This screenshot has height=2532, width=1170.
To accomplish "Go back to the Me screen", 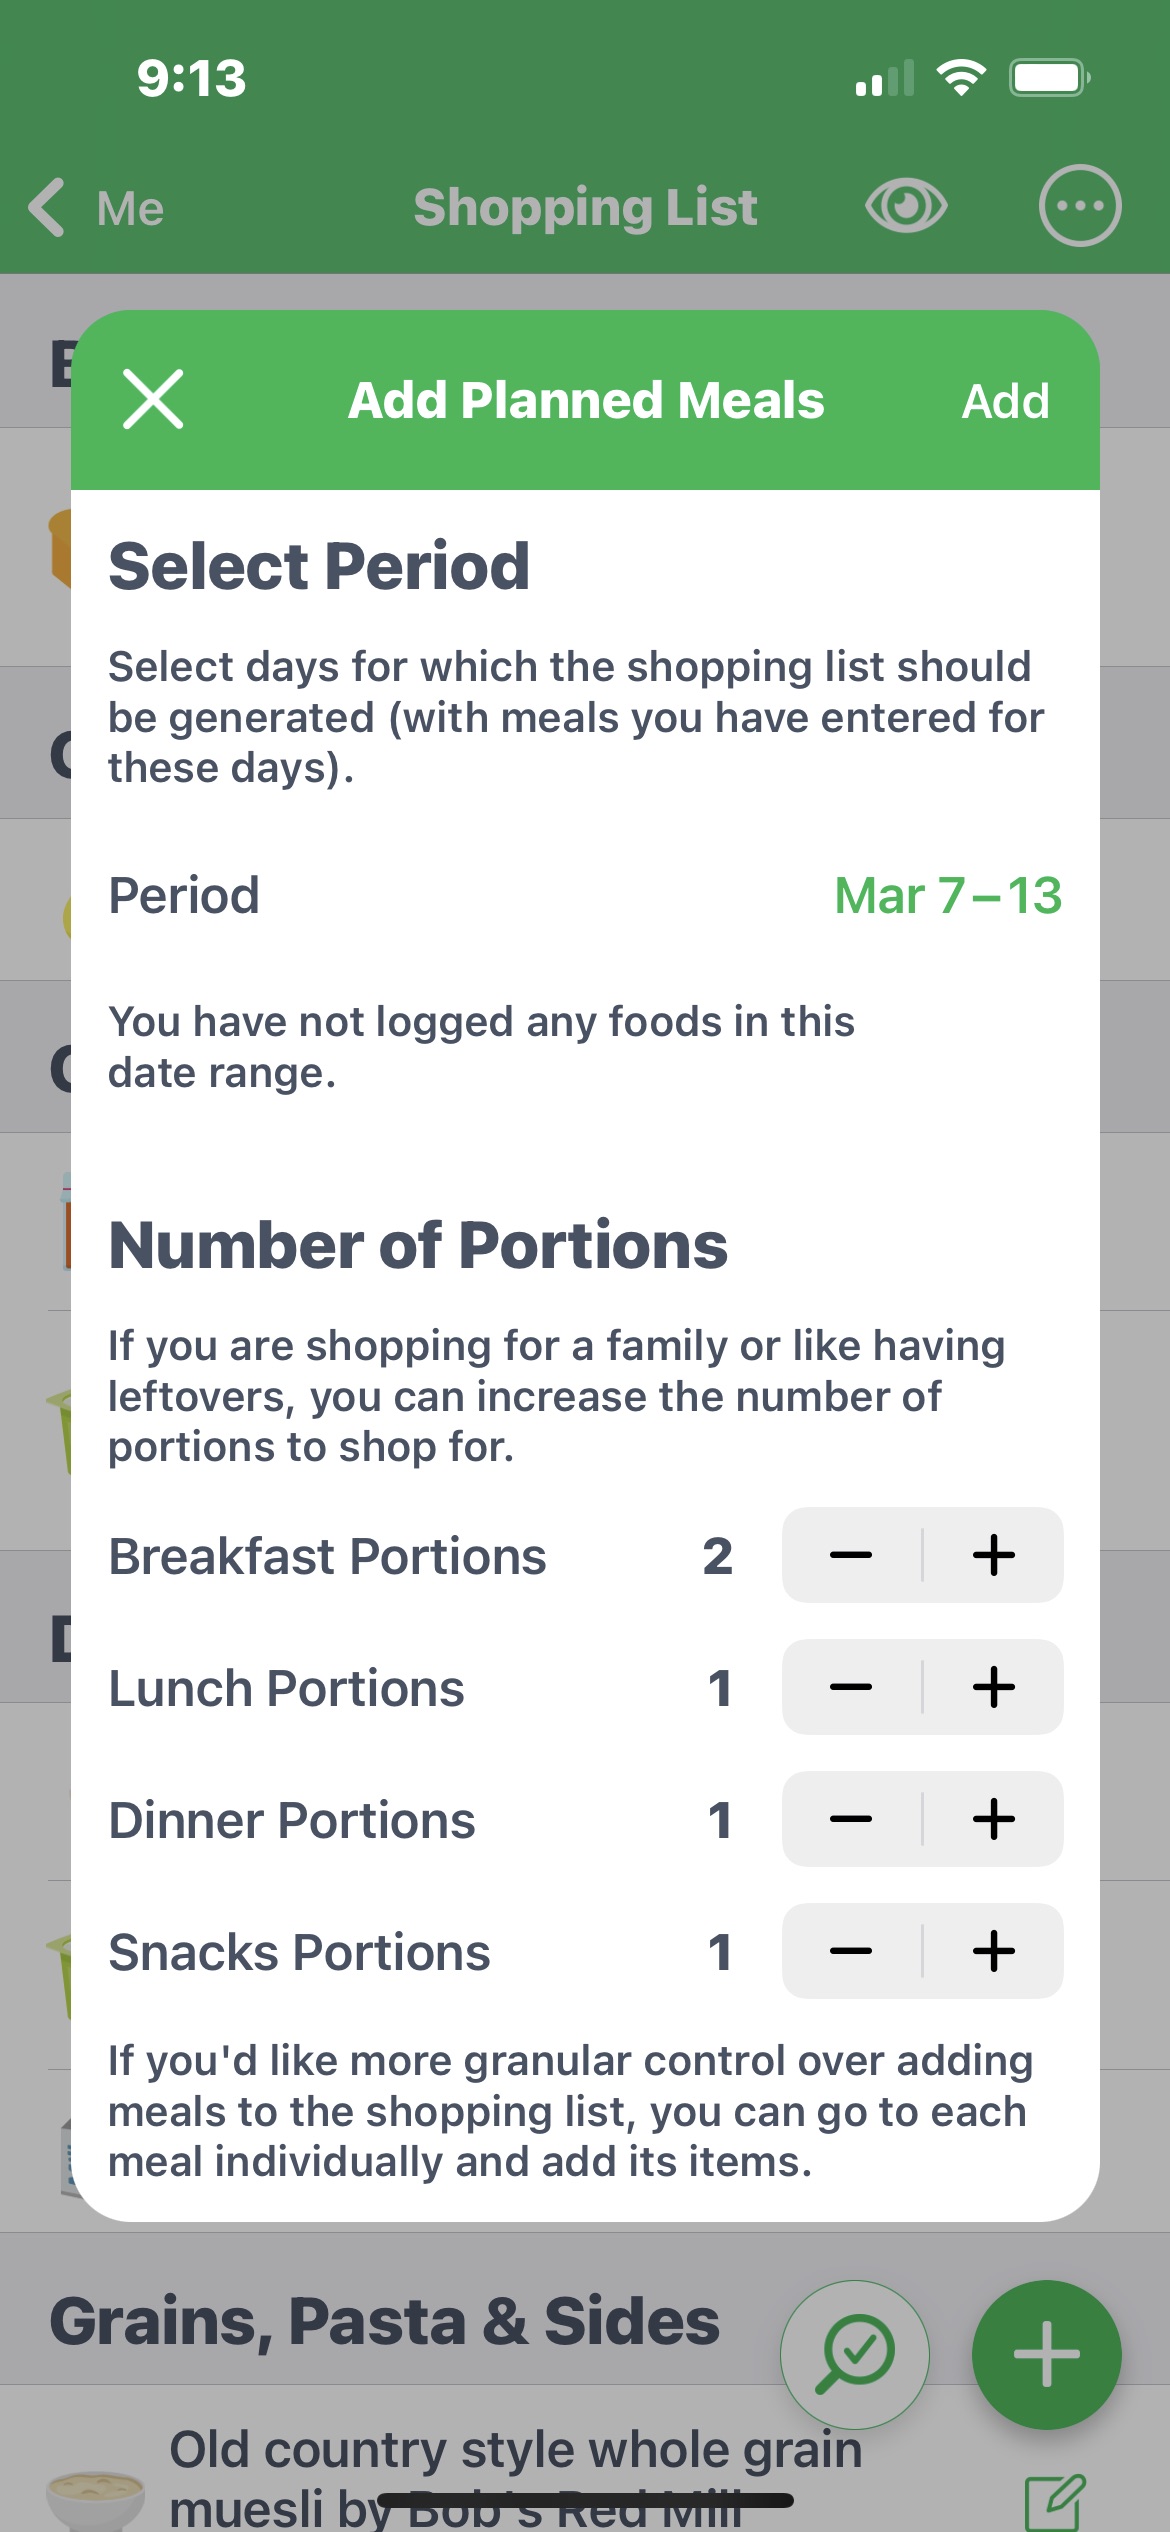I will click(97, 208).
